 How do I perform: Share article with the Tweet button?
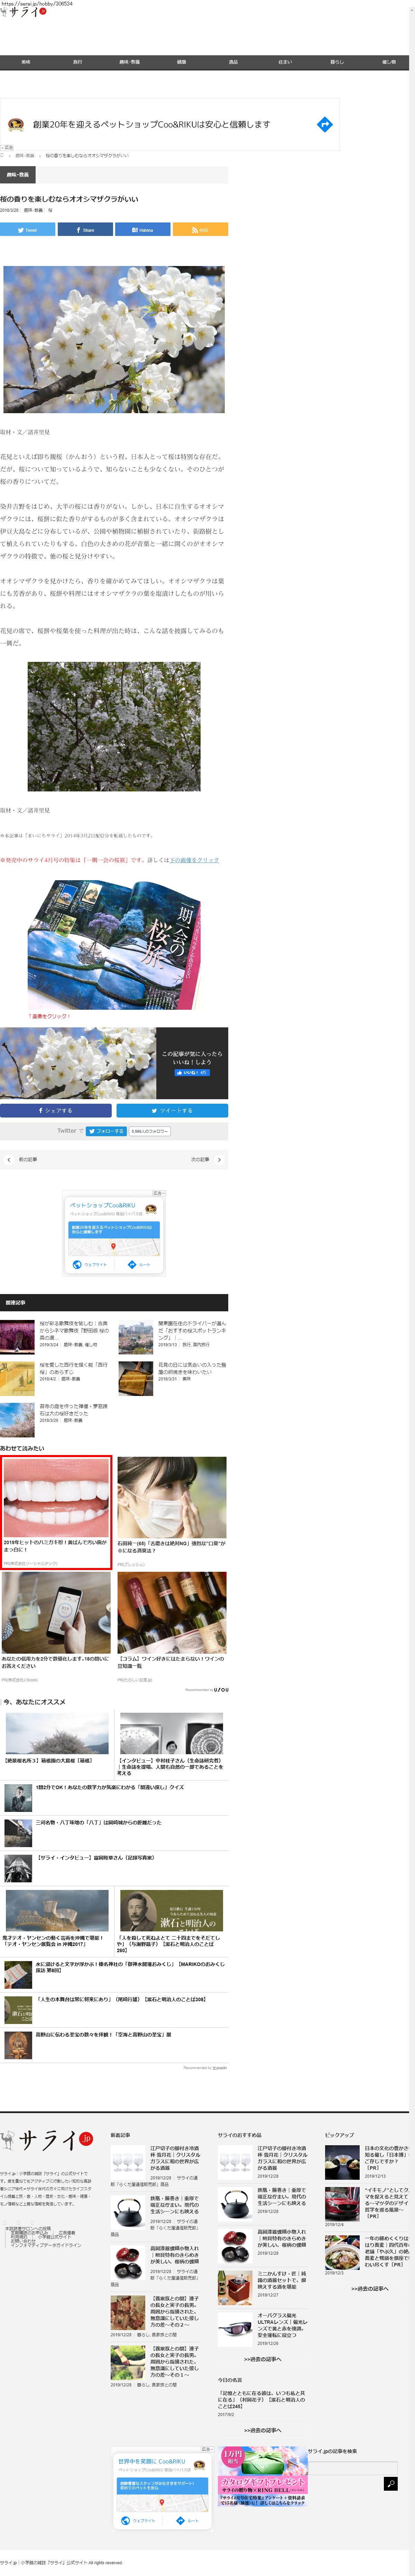click(x=28, y=230)
